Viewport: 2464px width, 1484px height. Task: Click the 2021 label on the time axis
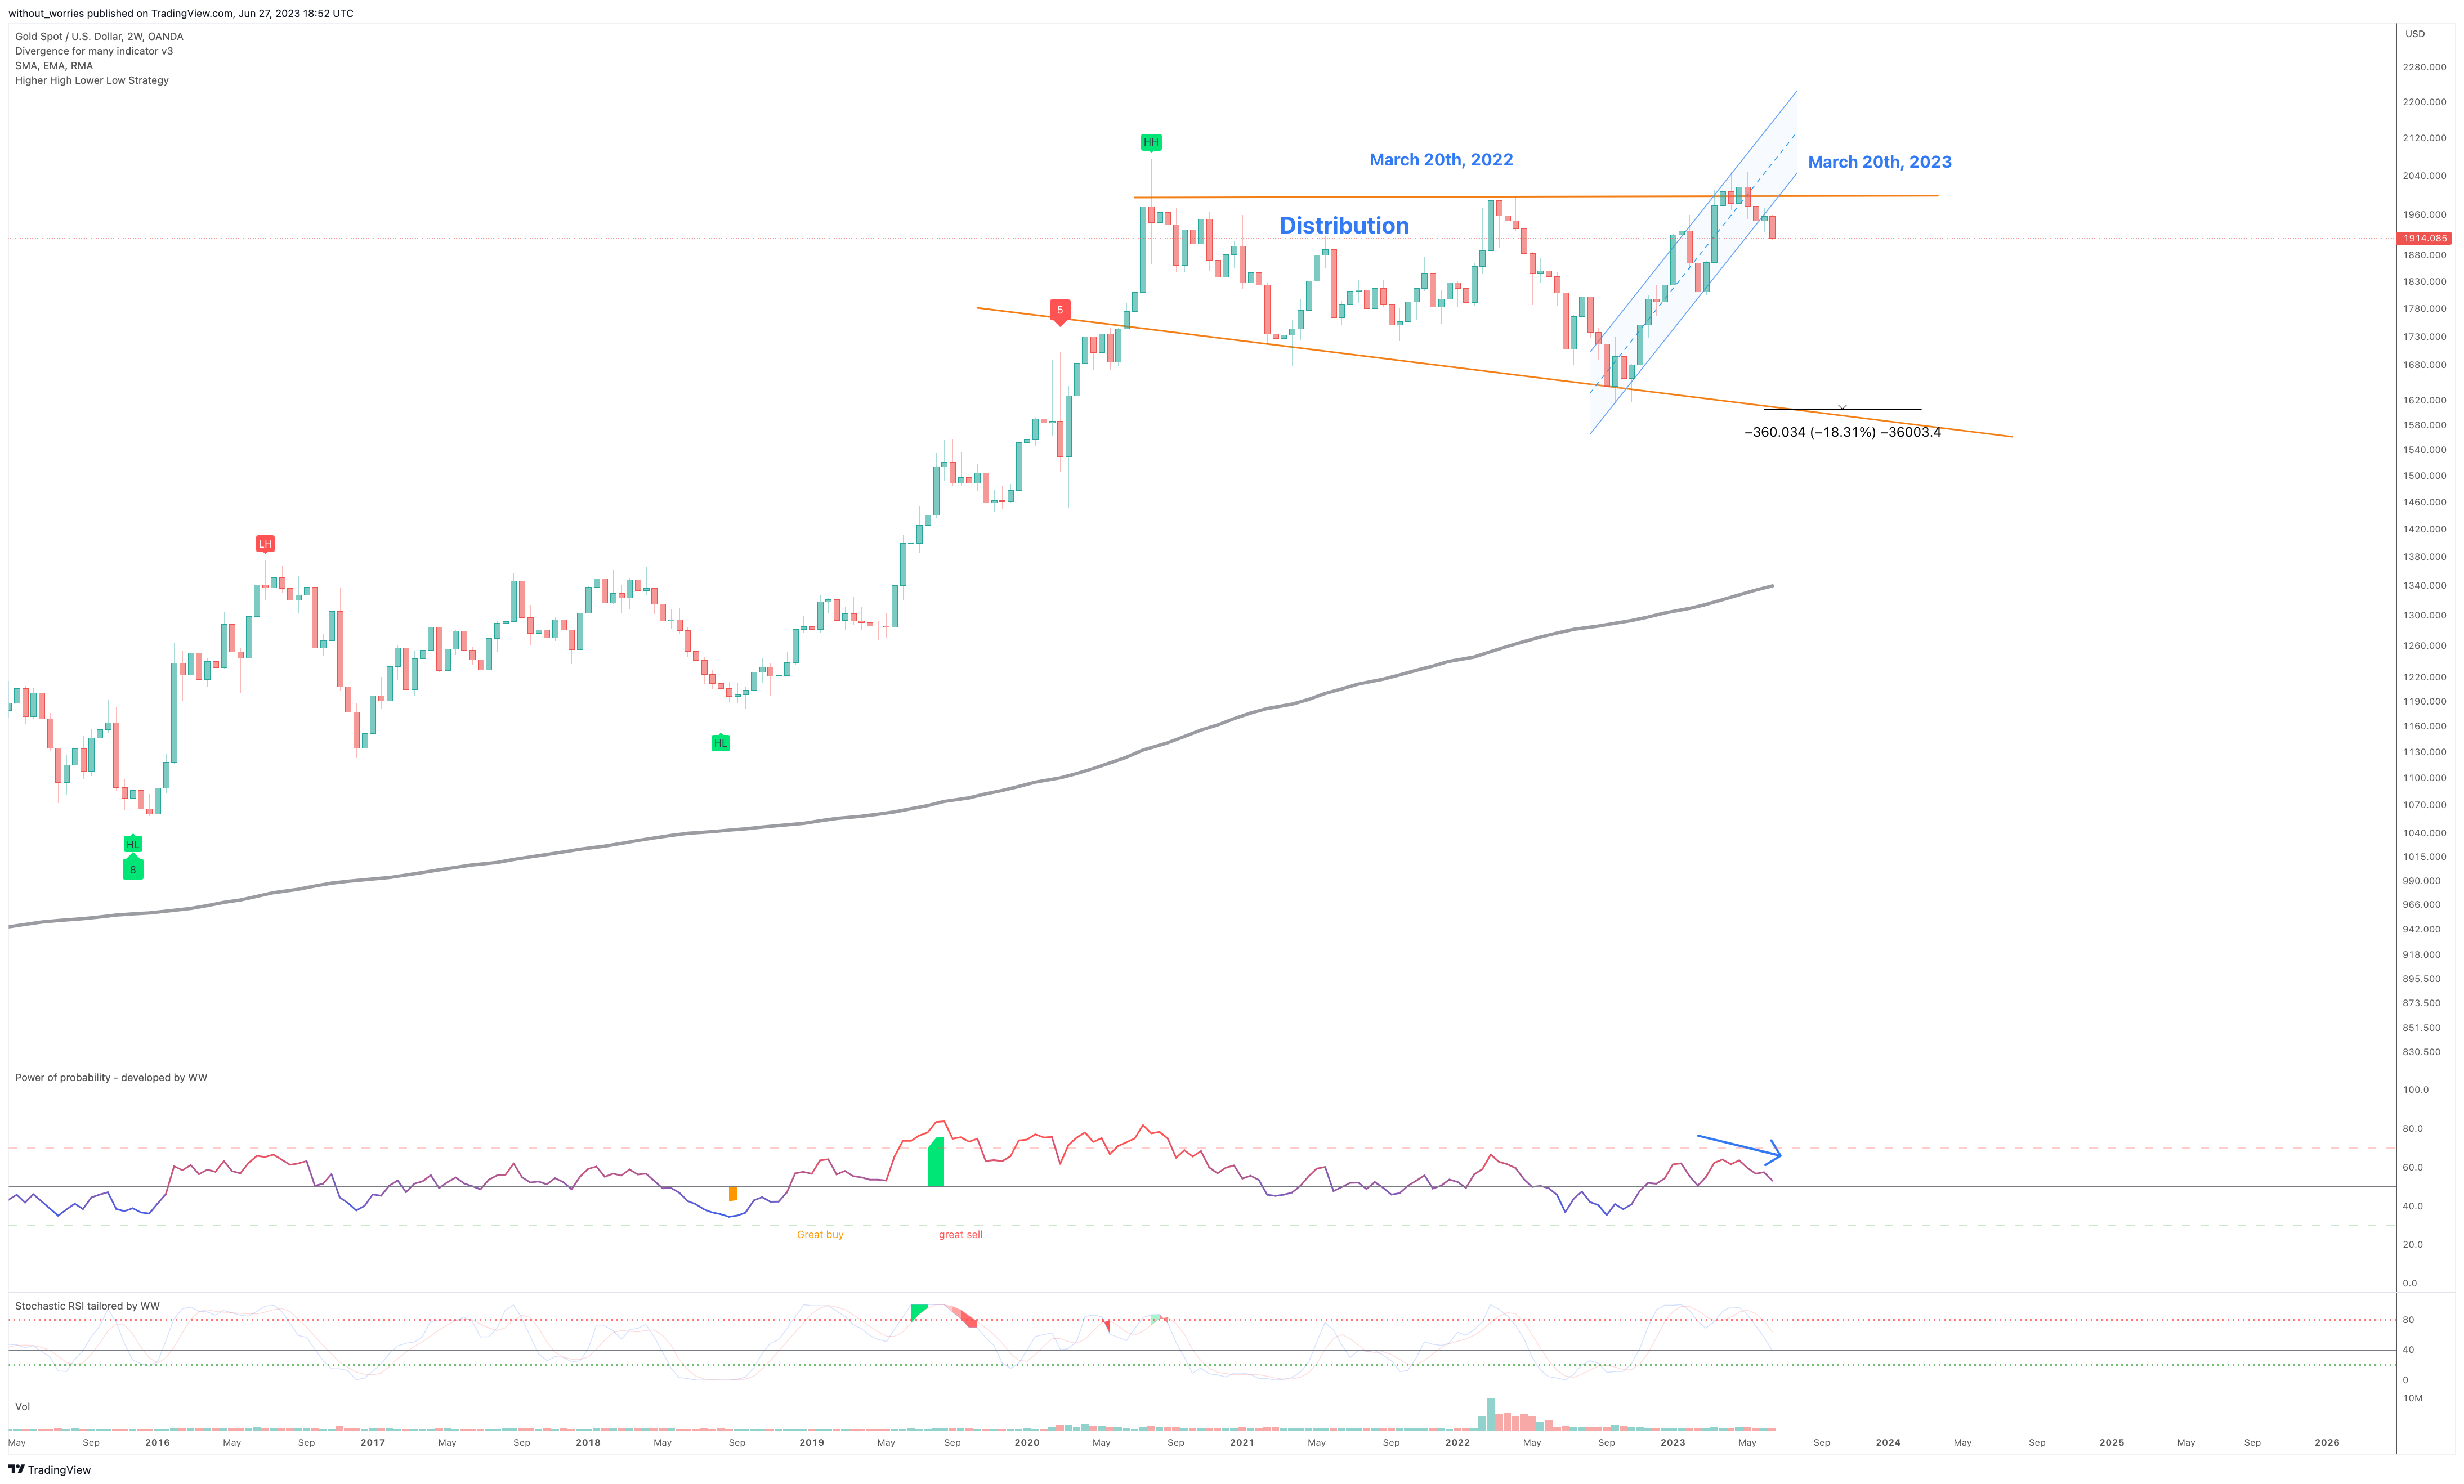tap(1242, 1443)
